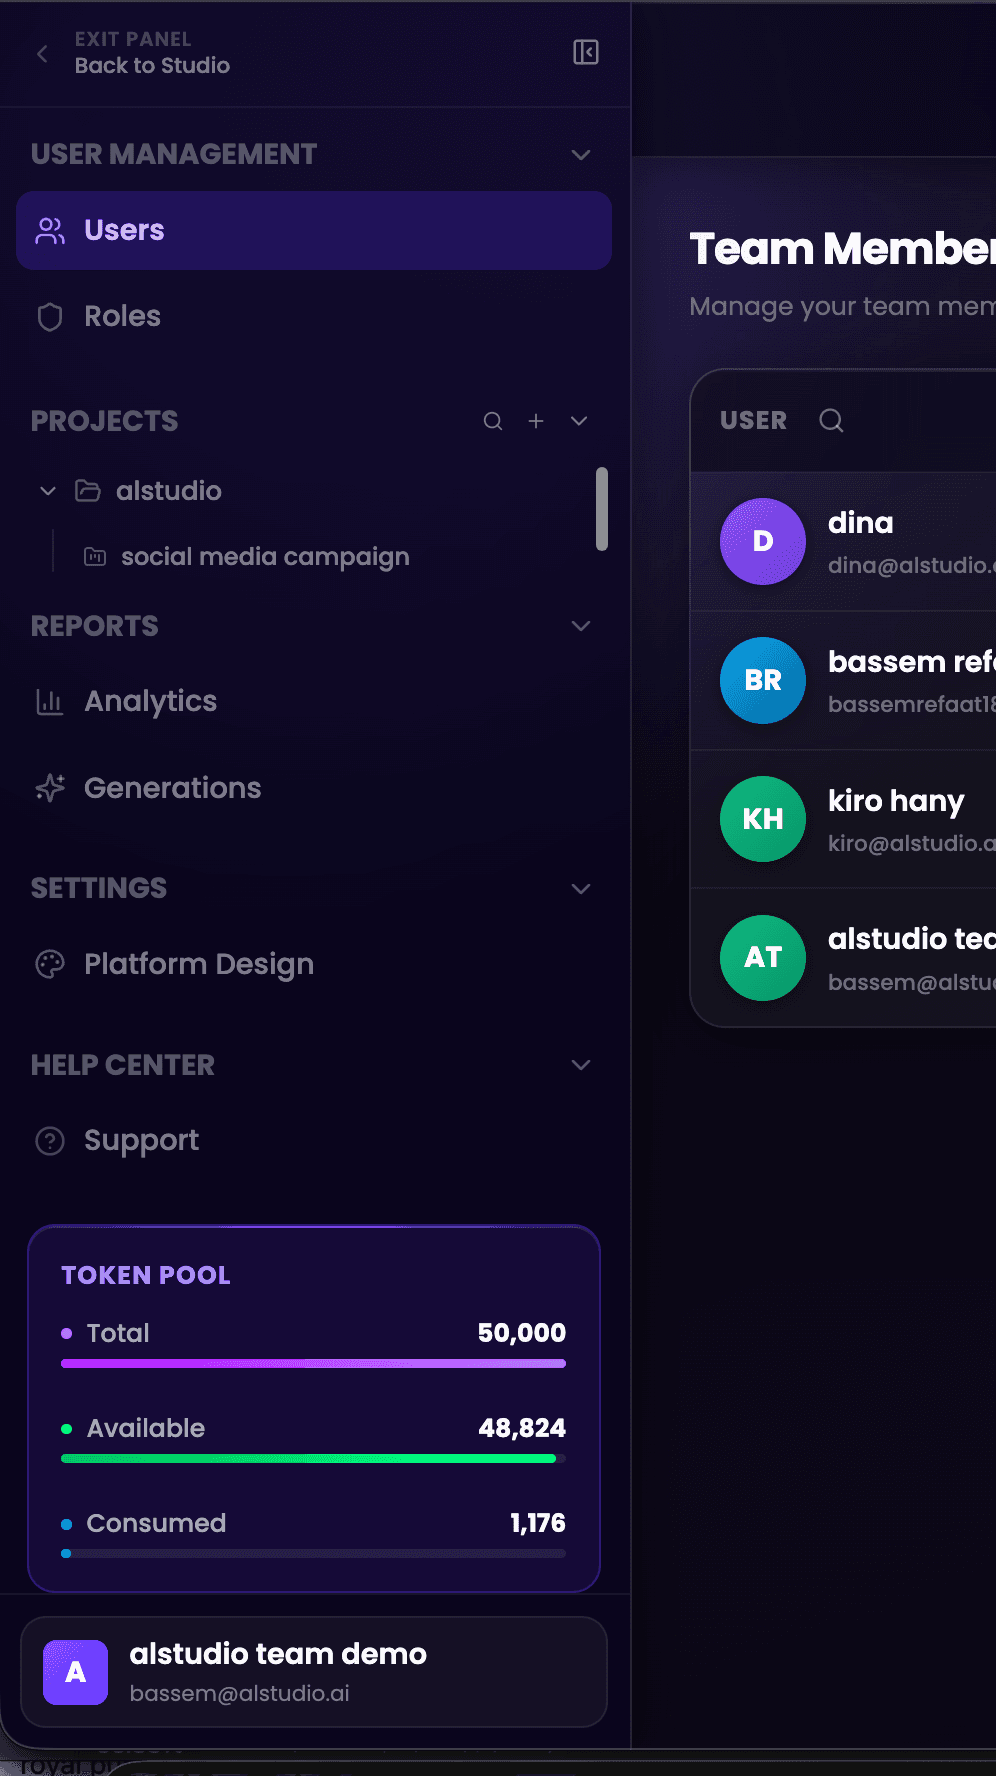Go Back to Studio
The width and height of the screenshot is (996, 1776).
[x=152, y=66]
